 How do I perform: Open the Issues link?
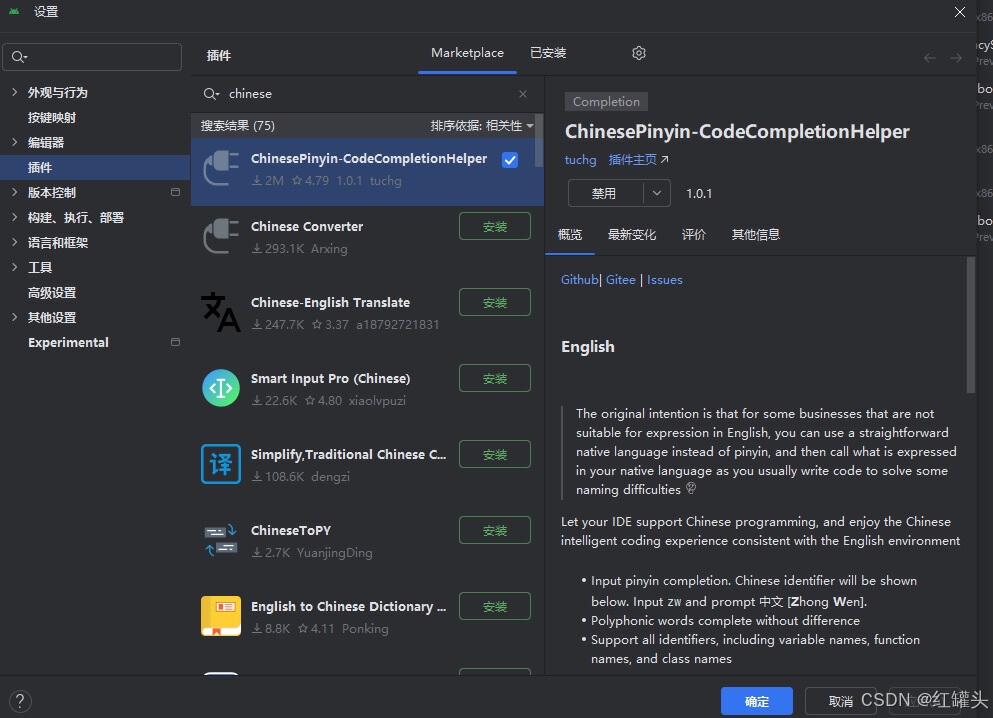click(x=664, y=280)
